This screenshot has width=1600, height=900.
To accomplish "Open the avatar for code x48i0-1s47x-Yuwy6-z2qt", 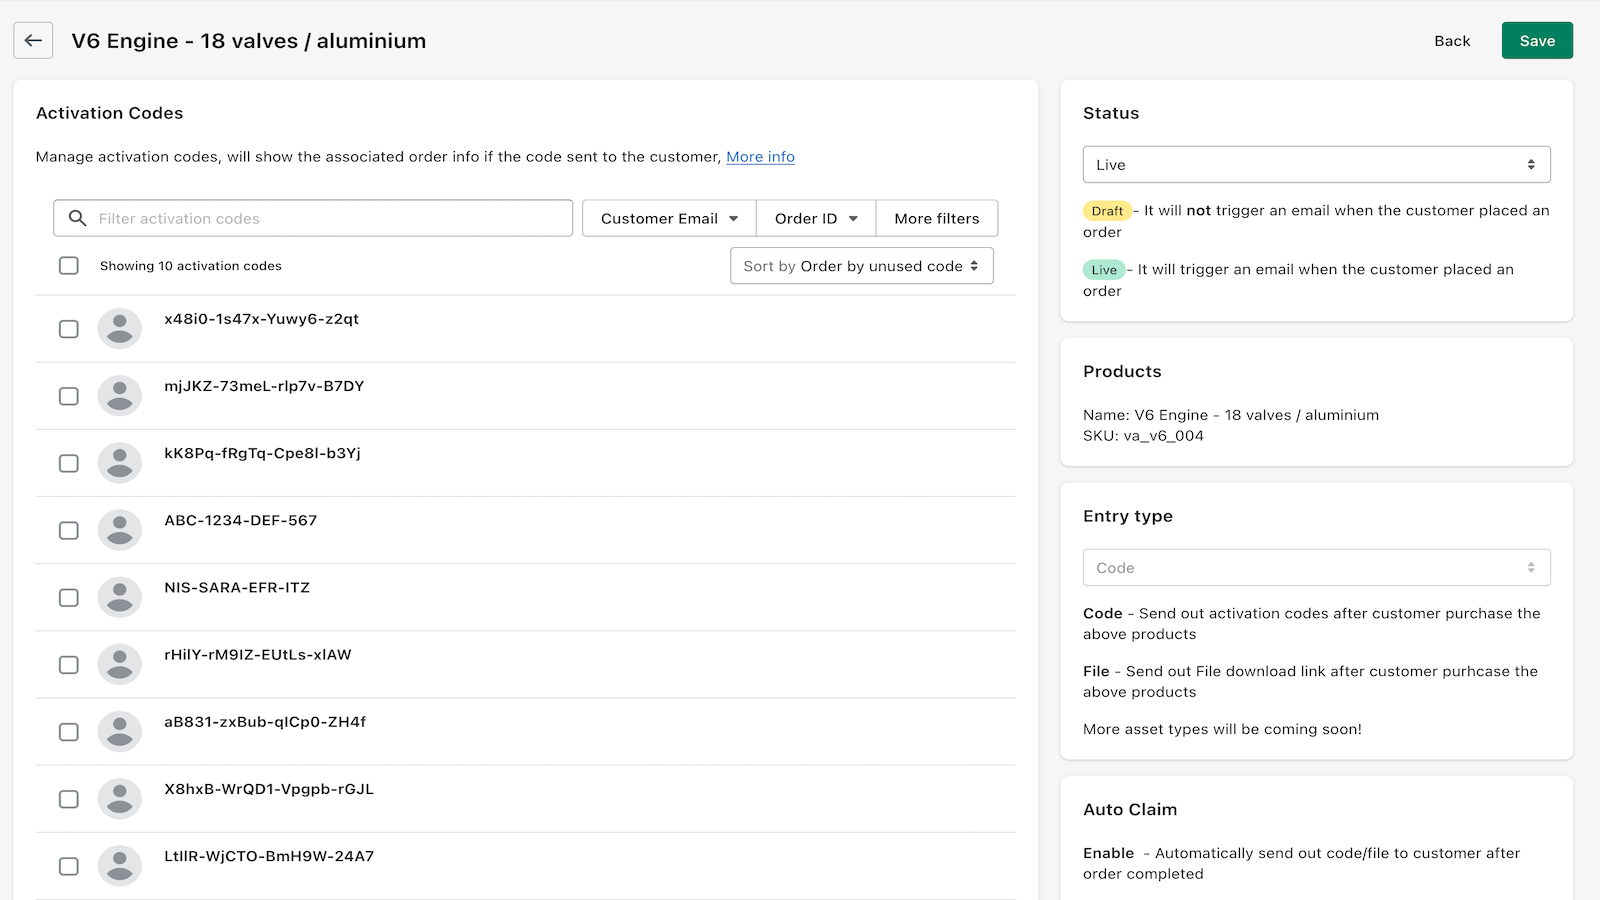I will (x=120, y=328).
